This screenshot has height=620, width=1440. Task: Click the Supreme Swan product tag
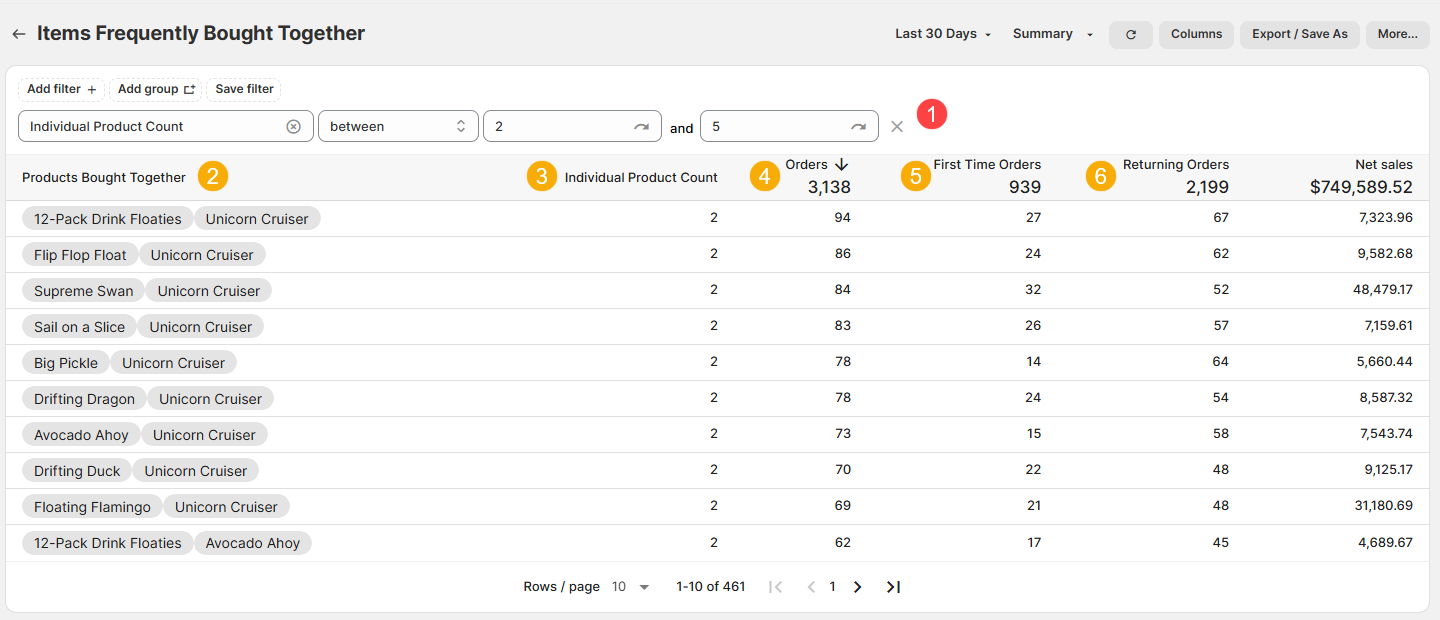point(83,291)
